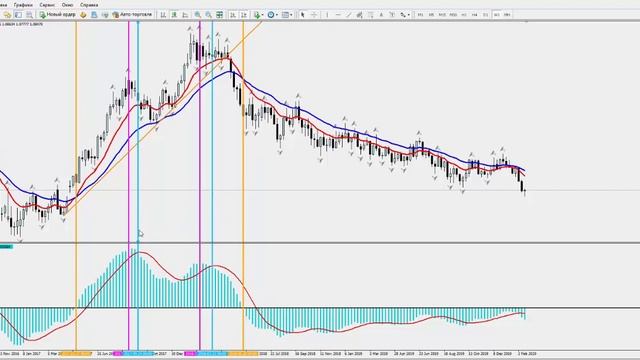Switch timeframe to M30

coord(453,15)
